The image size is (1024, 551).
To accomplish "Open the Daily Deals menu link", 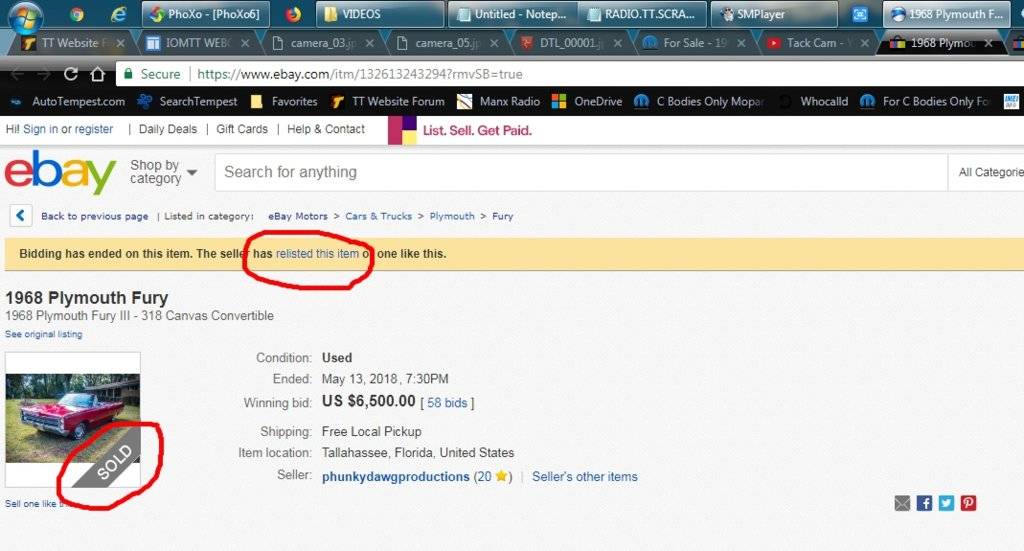I will [168, 129].
